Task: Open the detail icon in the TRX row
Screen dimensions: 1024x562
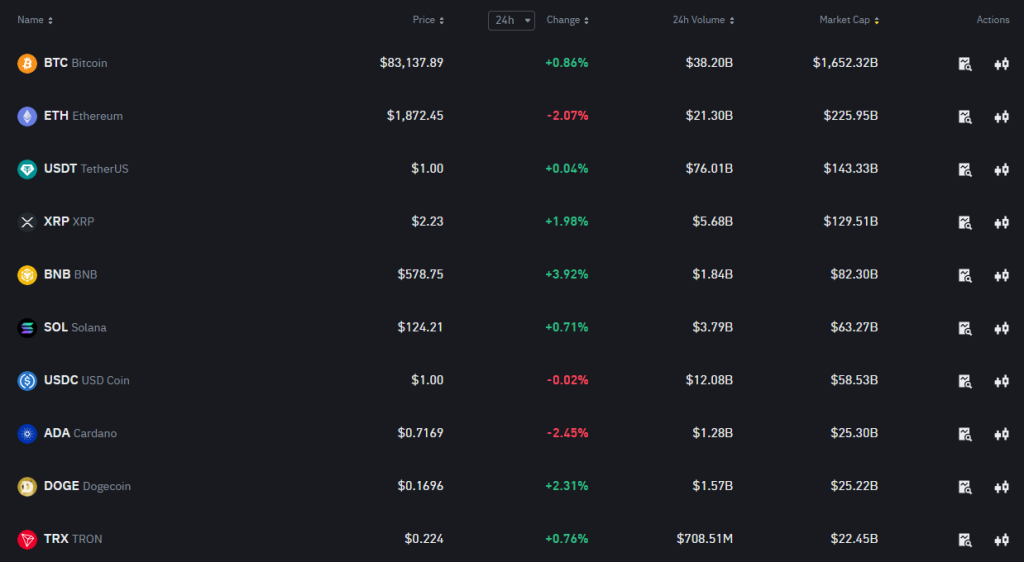Action: coord(965,540)
